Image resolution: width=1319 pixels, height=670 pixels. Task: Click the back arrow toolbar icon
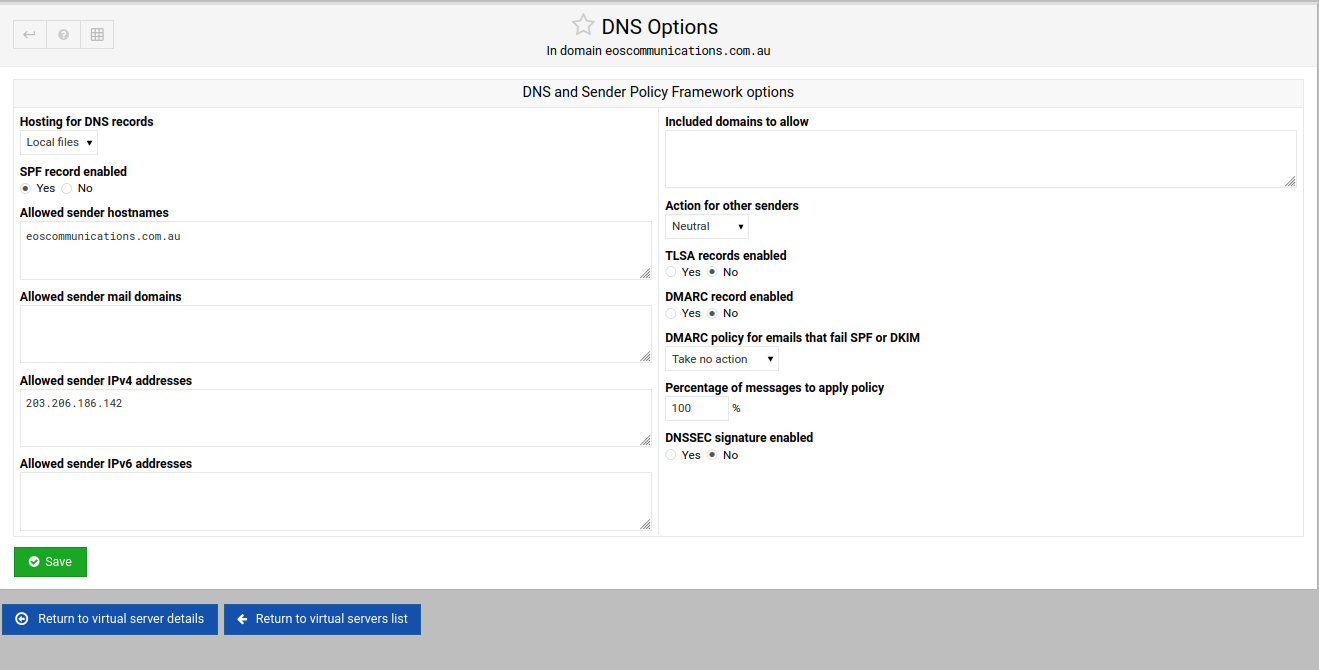30,34
